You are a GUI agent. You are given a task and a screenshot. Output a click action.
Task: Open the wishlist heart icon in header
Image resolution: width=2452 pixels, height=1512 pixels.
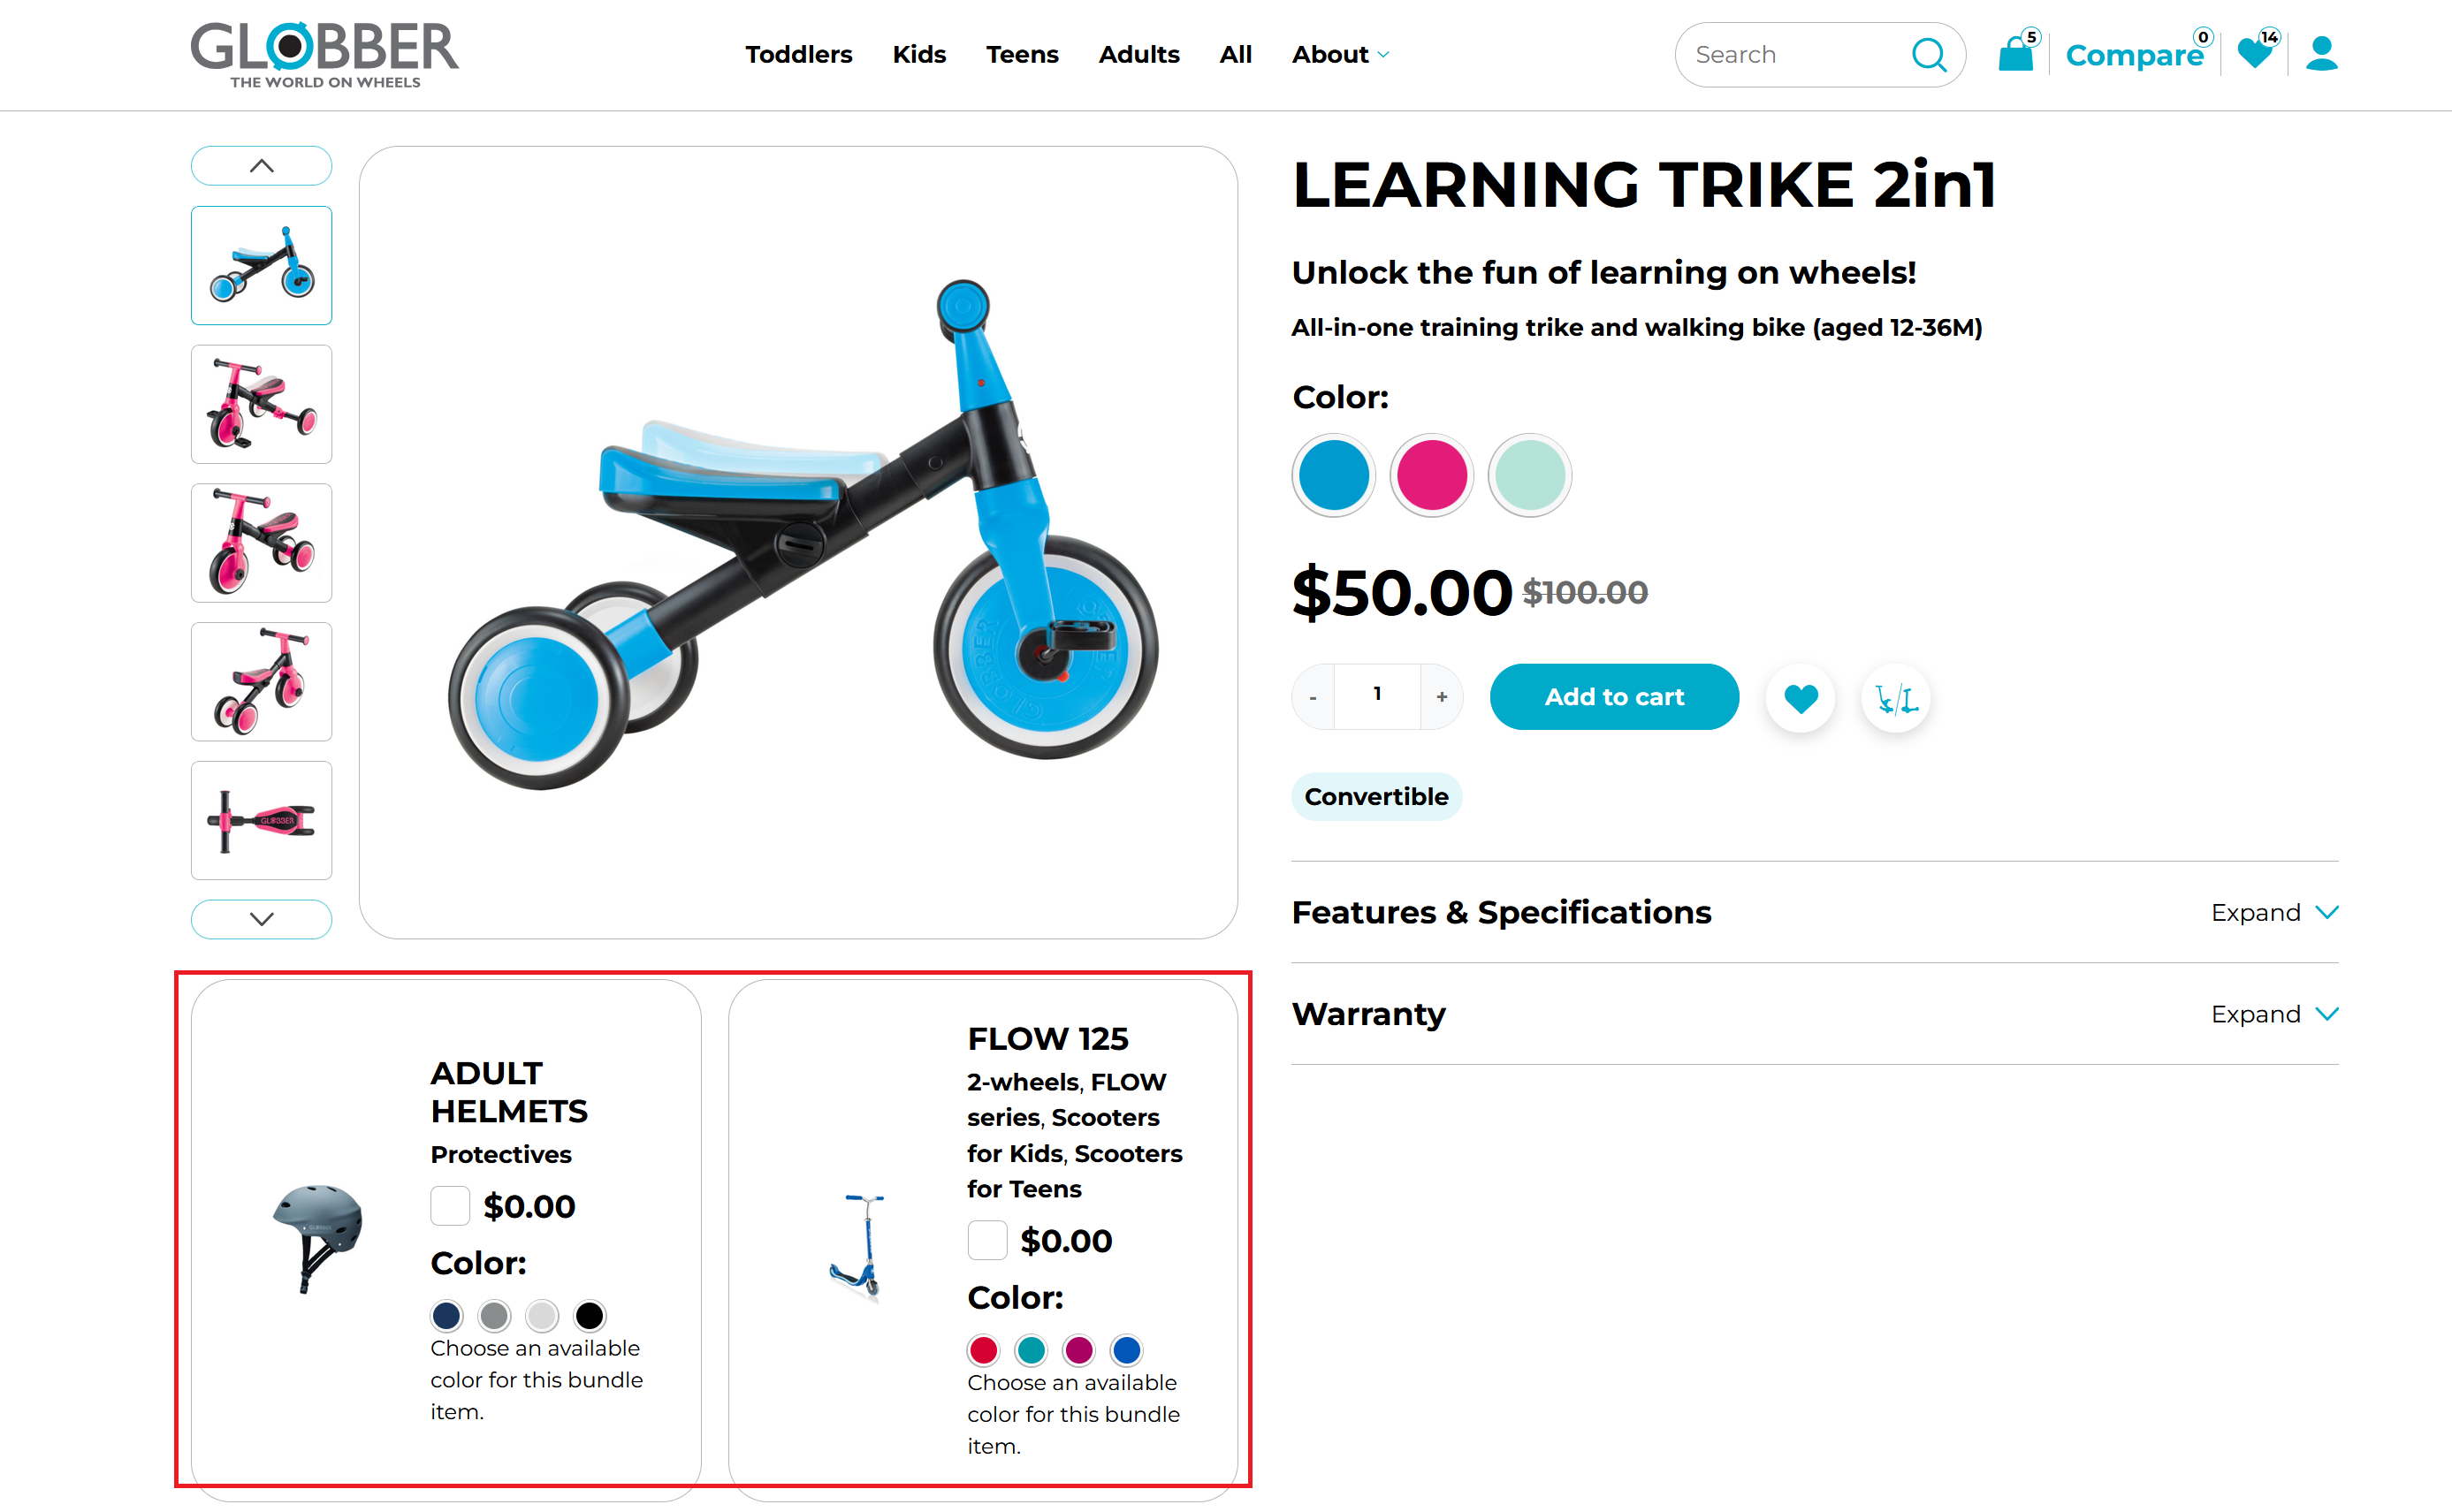click(2256, 51)
